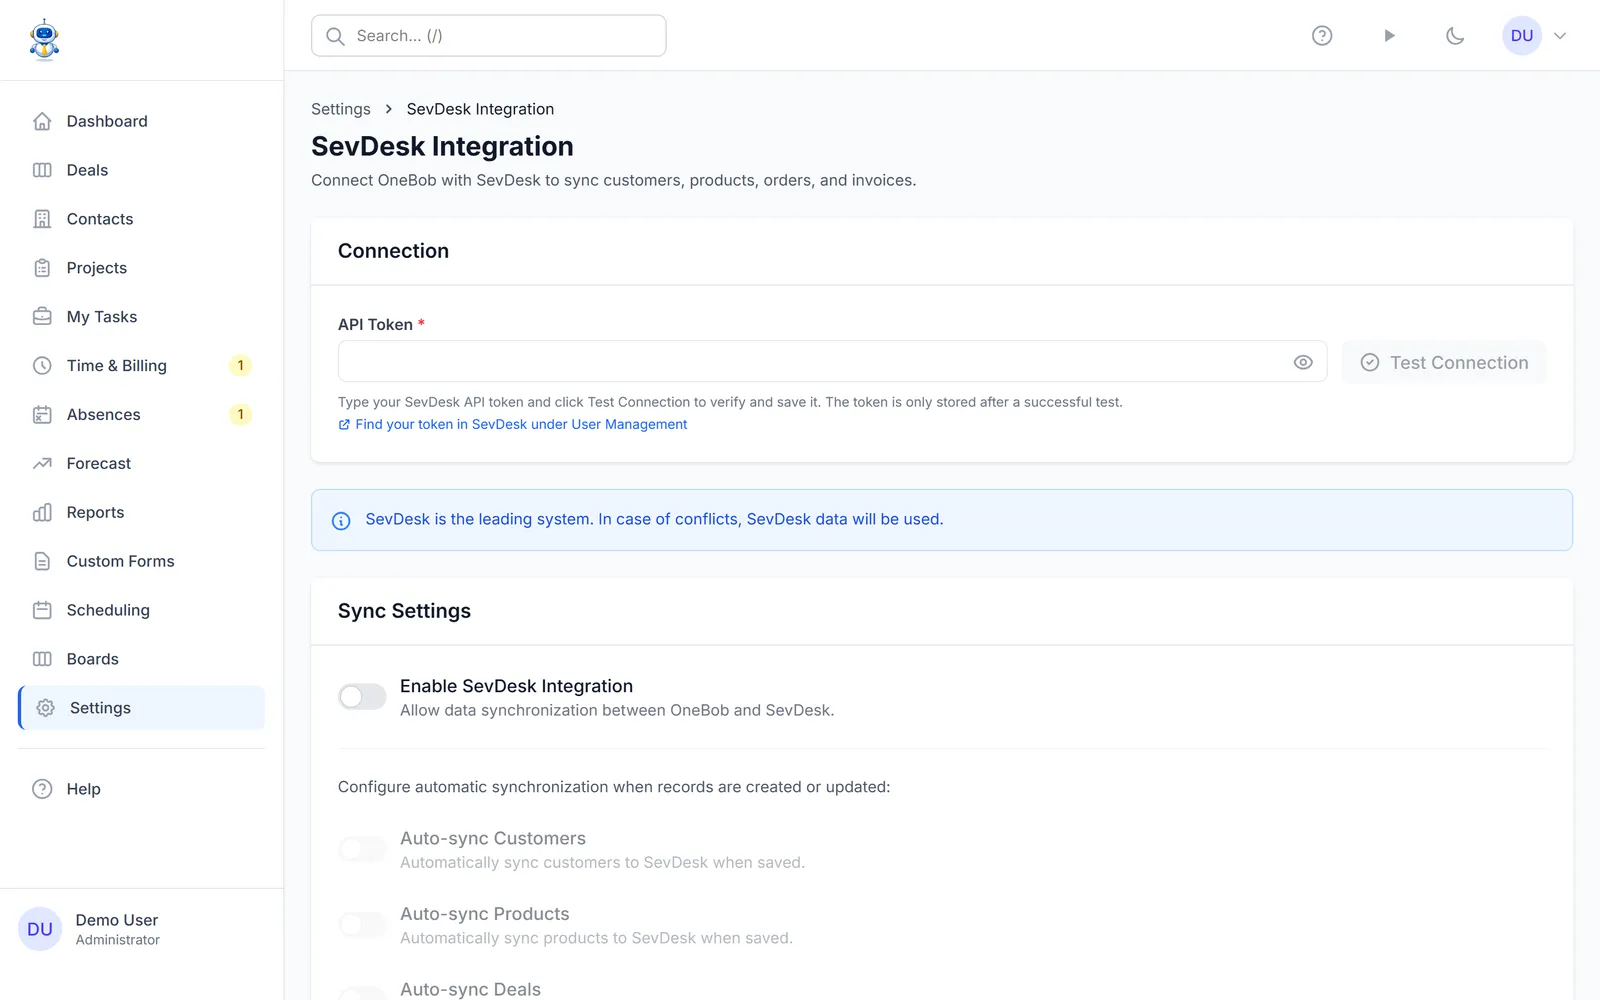Click the DU avatar in the top bar
The height and width of the screenshot is (1000, 1600).
[x=1522, y=36]
